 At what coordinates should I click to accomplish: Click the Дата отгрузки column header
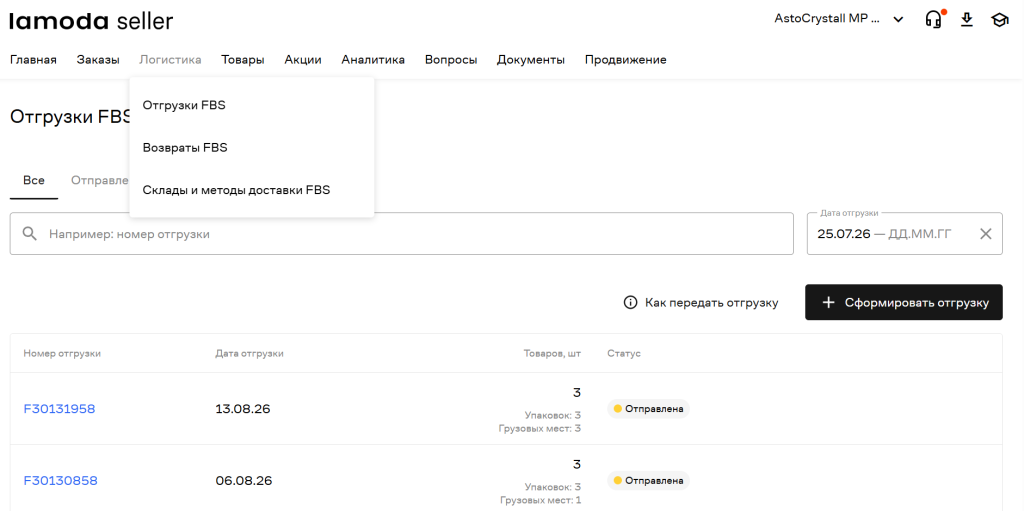(x=249, y=354)
